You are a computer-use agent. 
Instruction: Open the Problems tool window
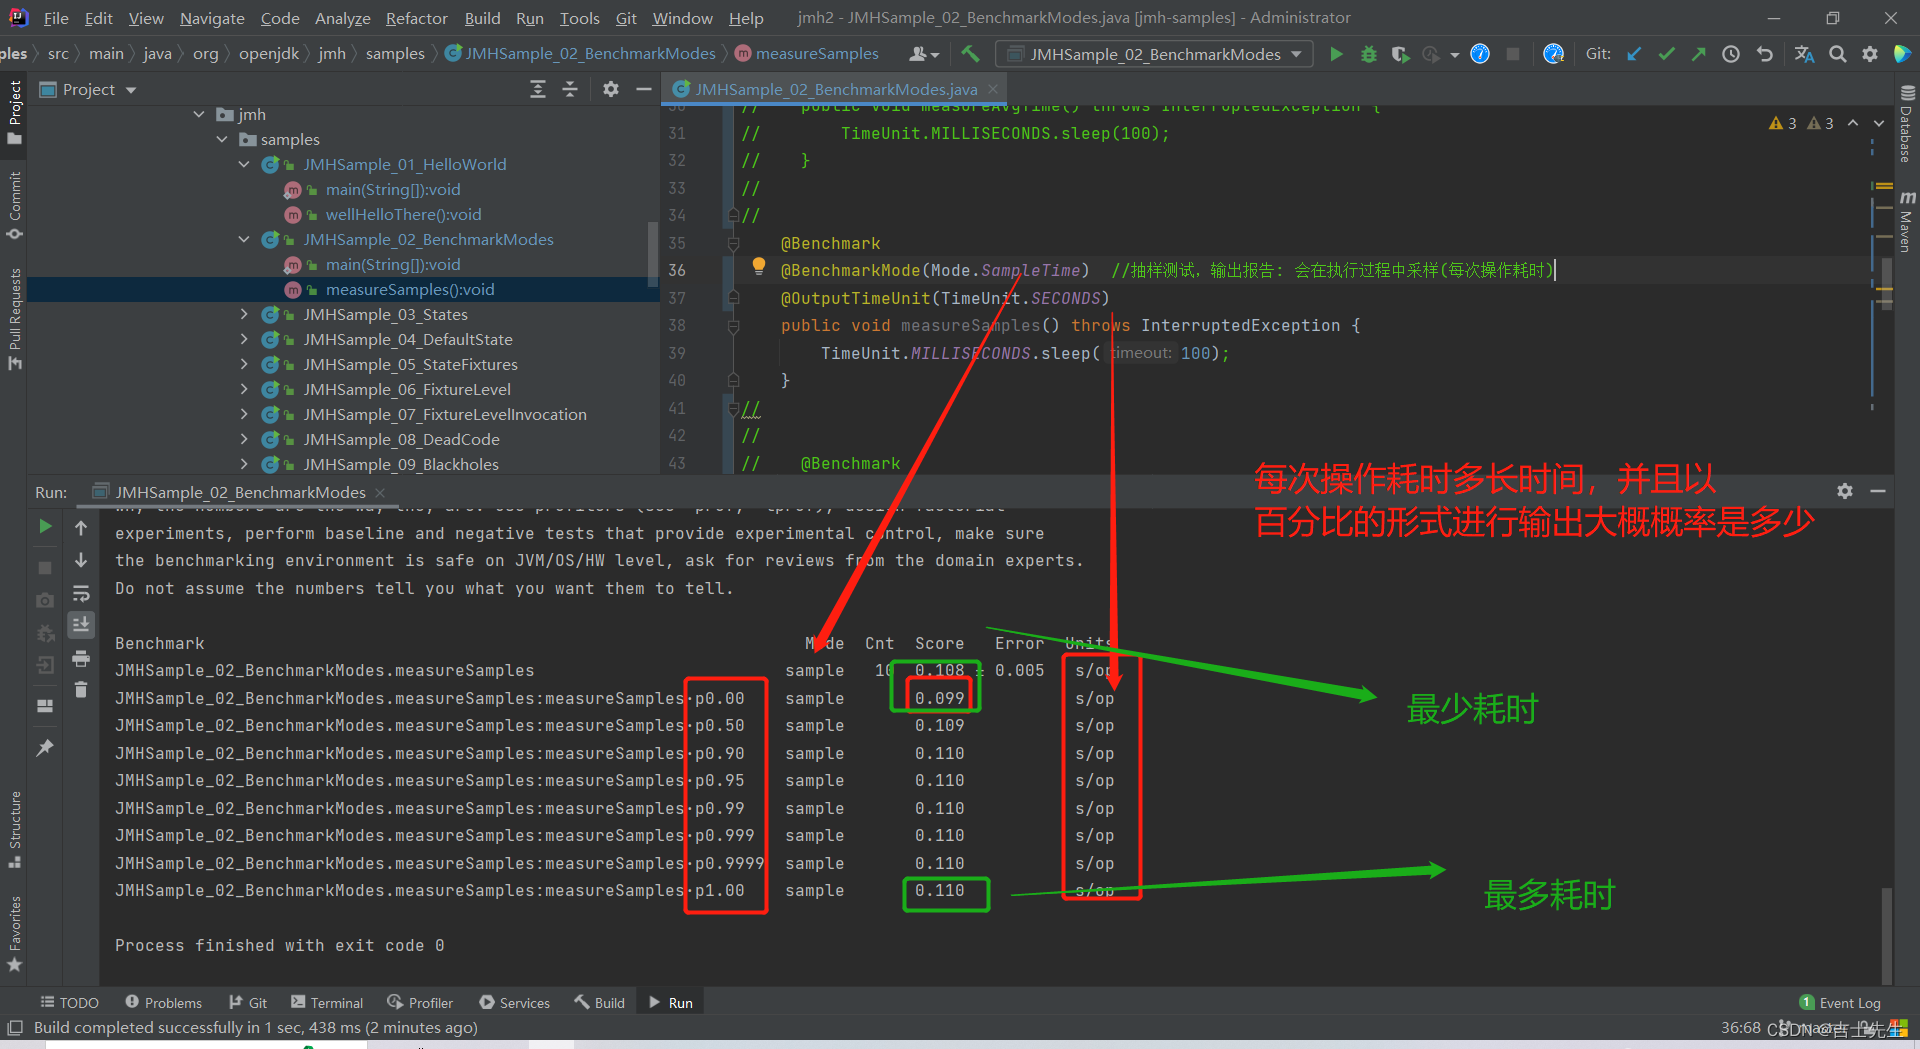(163, 1003)
